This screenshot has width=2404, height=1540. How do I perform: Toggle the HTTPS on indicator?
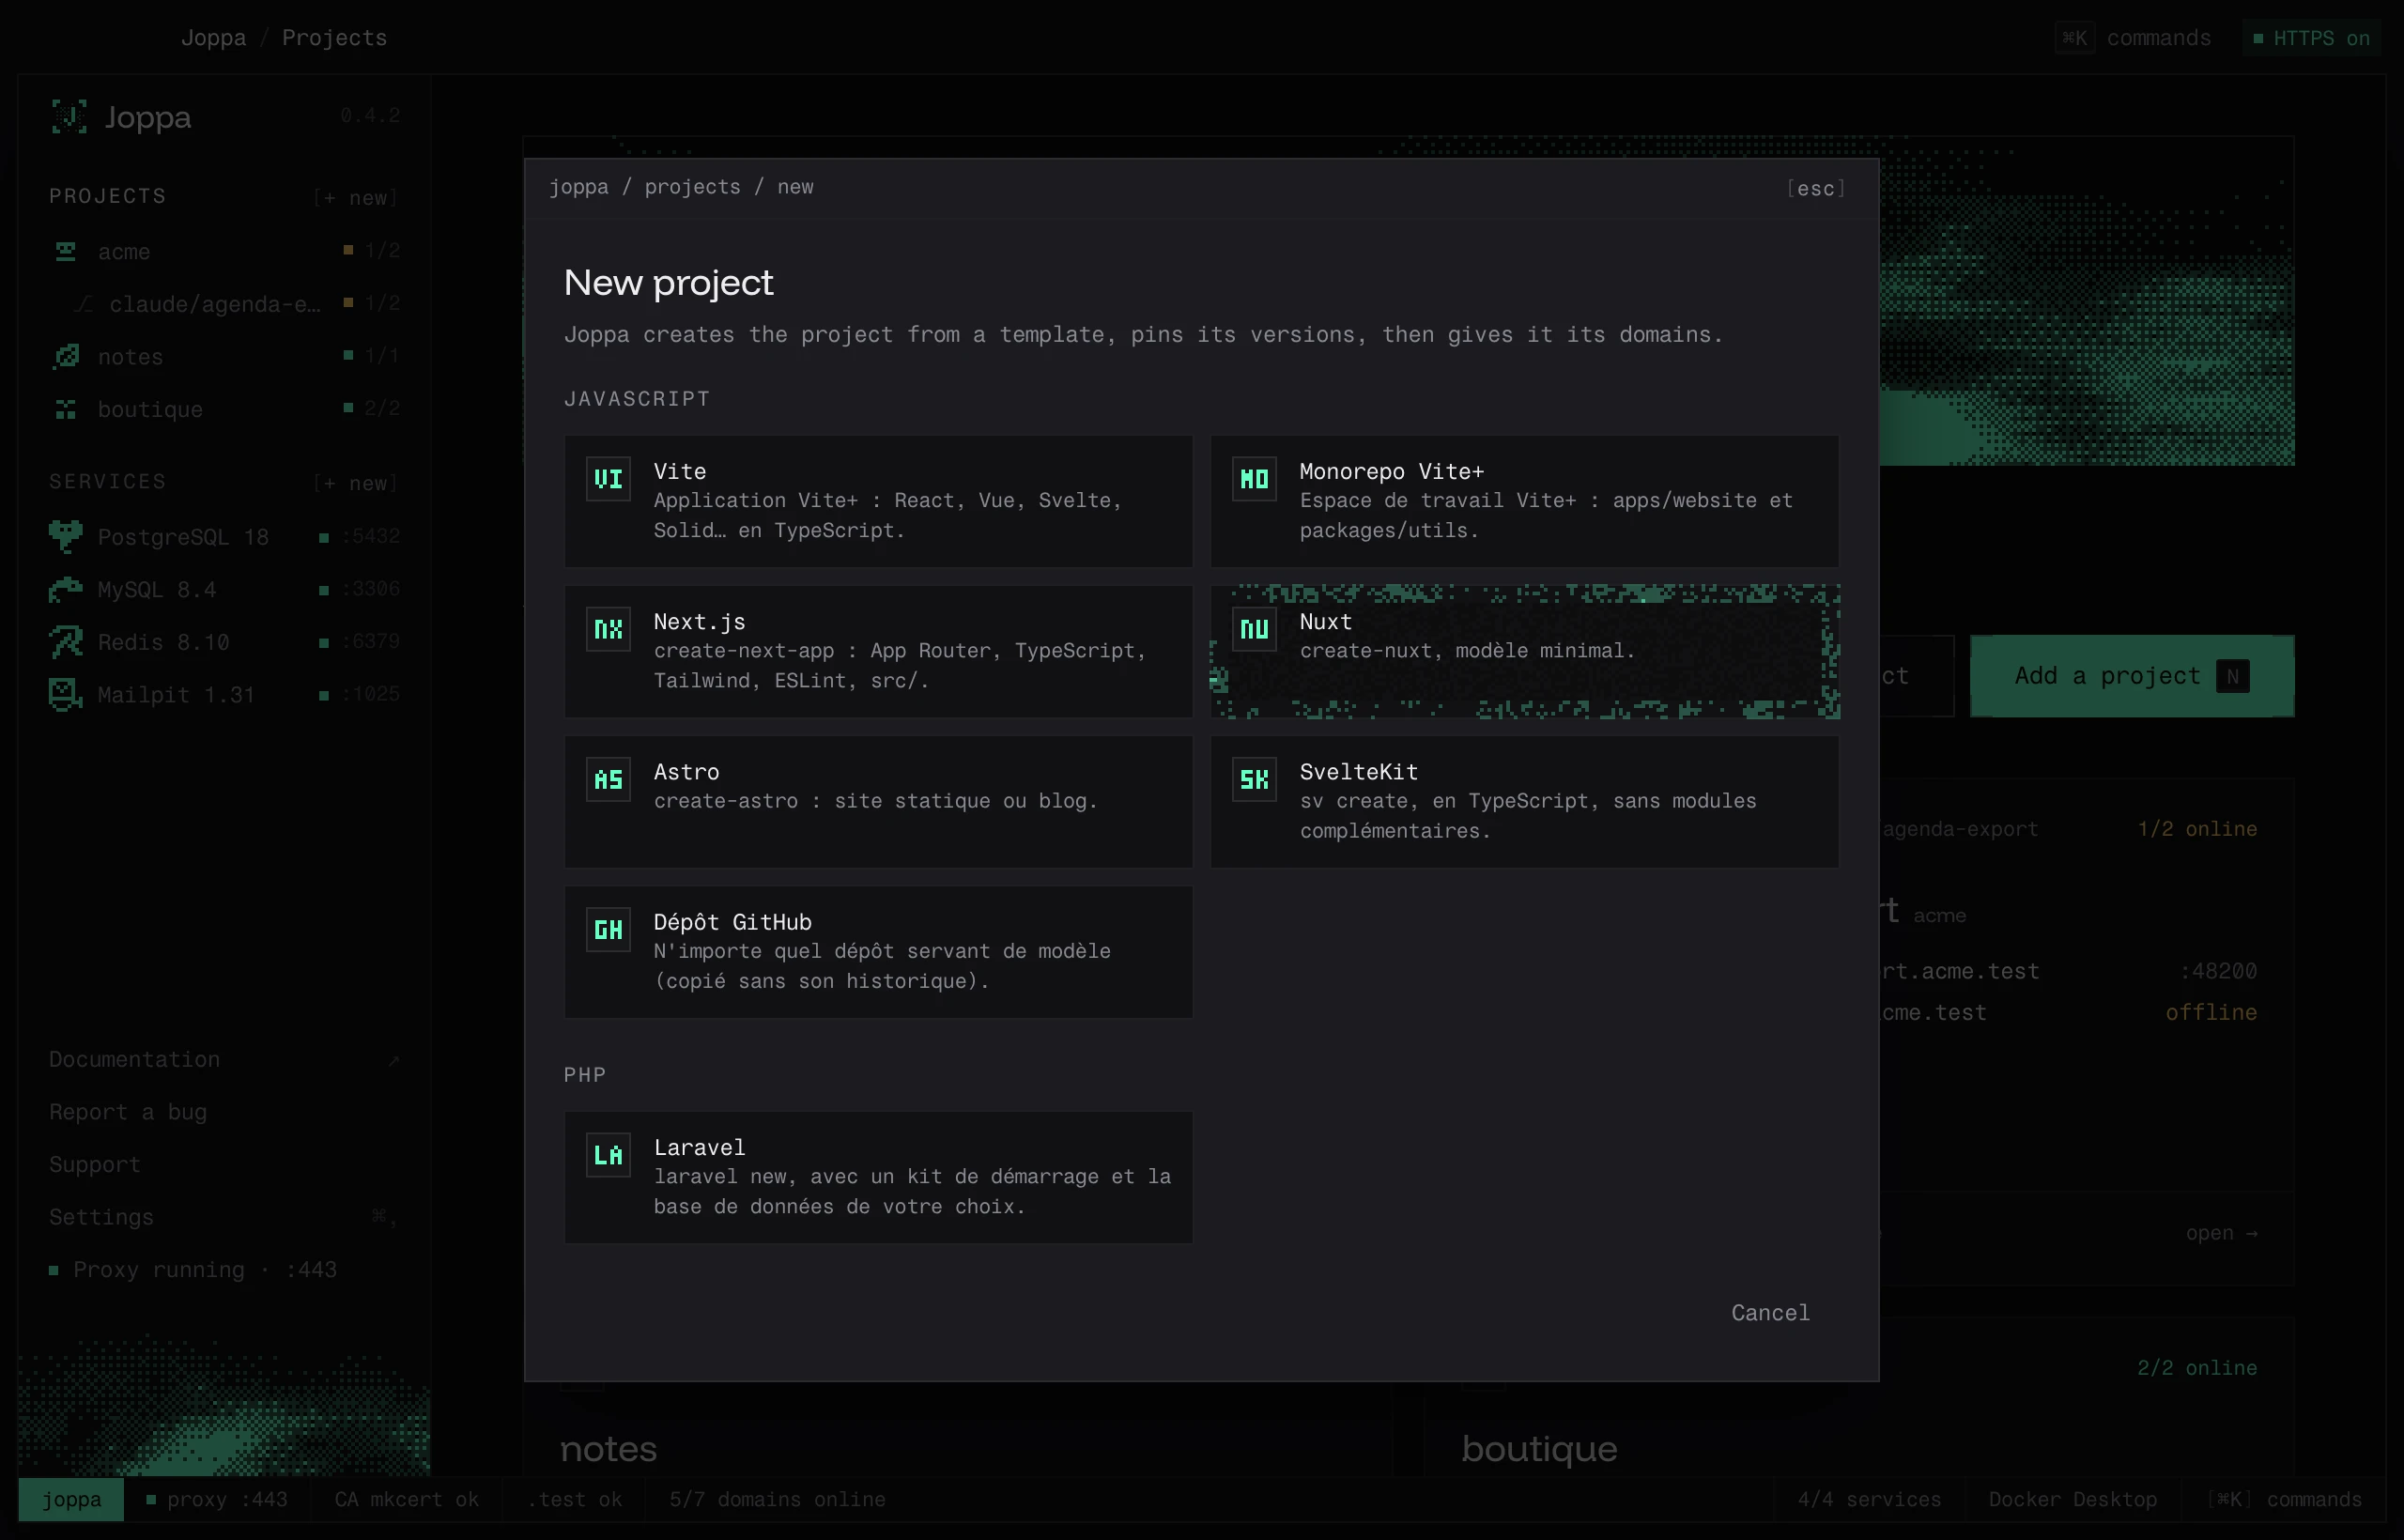tap(2311, 38)
